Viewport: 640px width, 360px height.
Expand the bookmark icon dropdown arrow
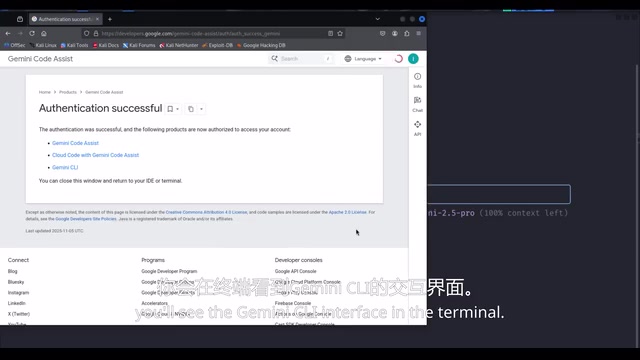pyautogui.click(x=178, y=109)
